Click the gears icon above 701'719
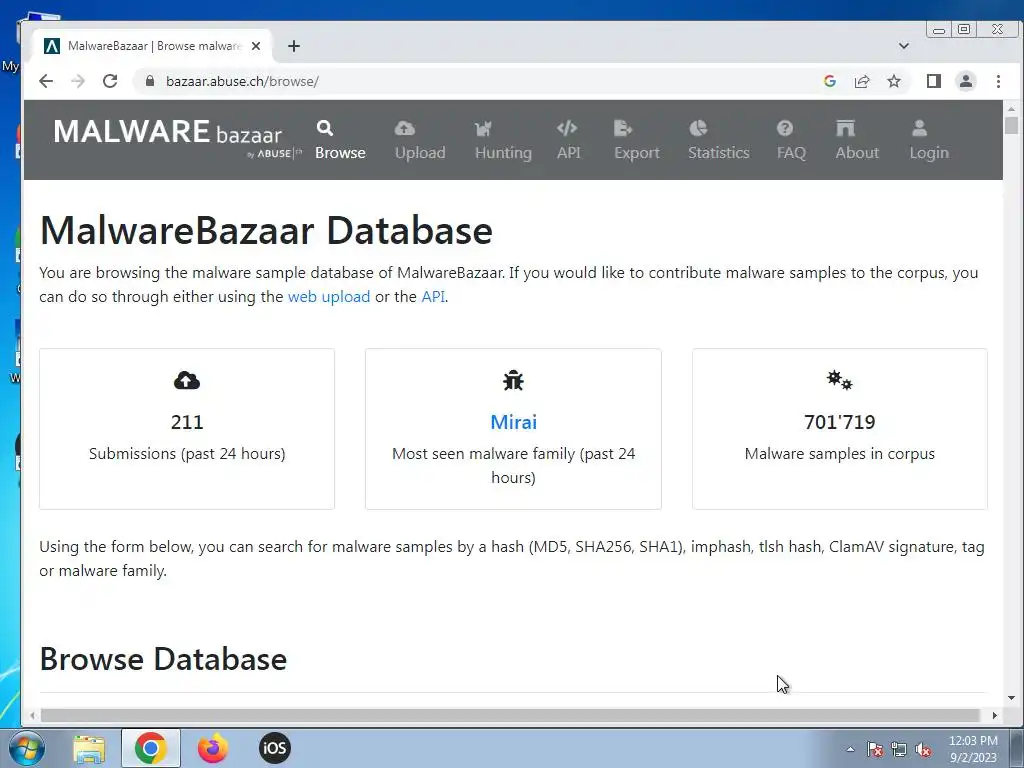The height and width of the screenshot is (768, 1024). tap(839, 380)
